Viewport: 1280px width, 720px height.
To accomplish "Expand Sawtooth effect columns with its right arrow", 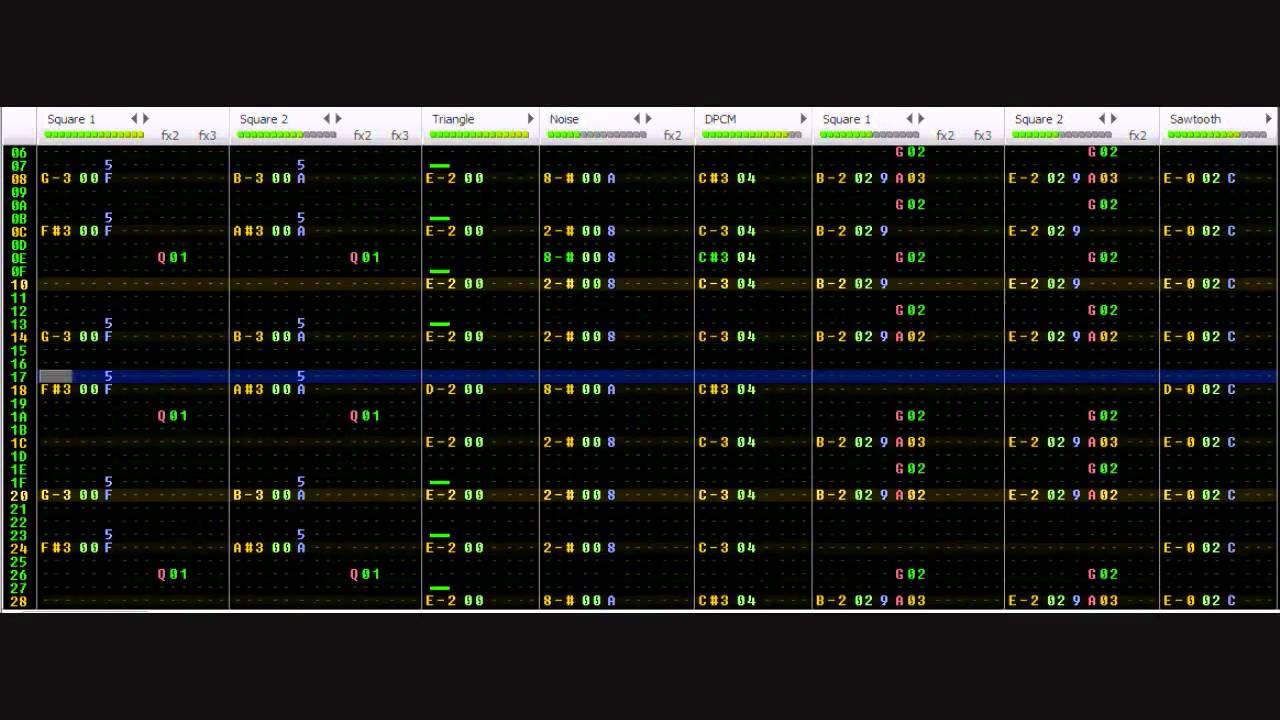I will [1268, 119].
